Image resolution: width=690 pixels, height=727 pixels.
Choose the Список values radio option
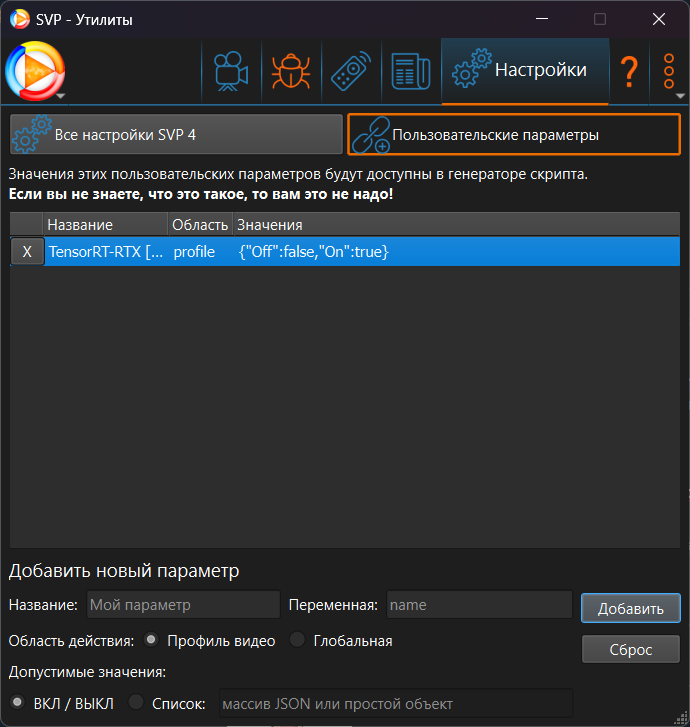coord(135,702)
